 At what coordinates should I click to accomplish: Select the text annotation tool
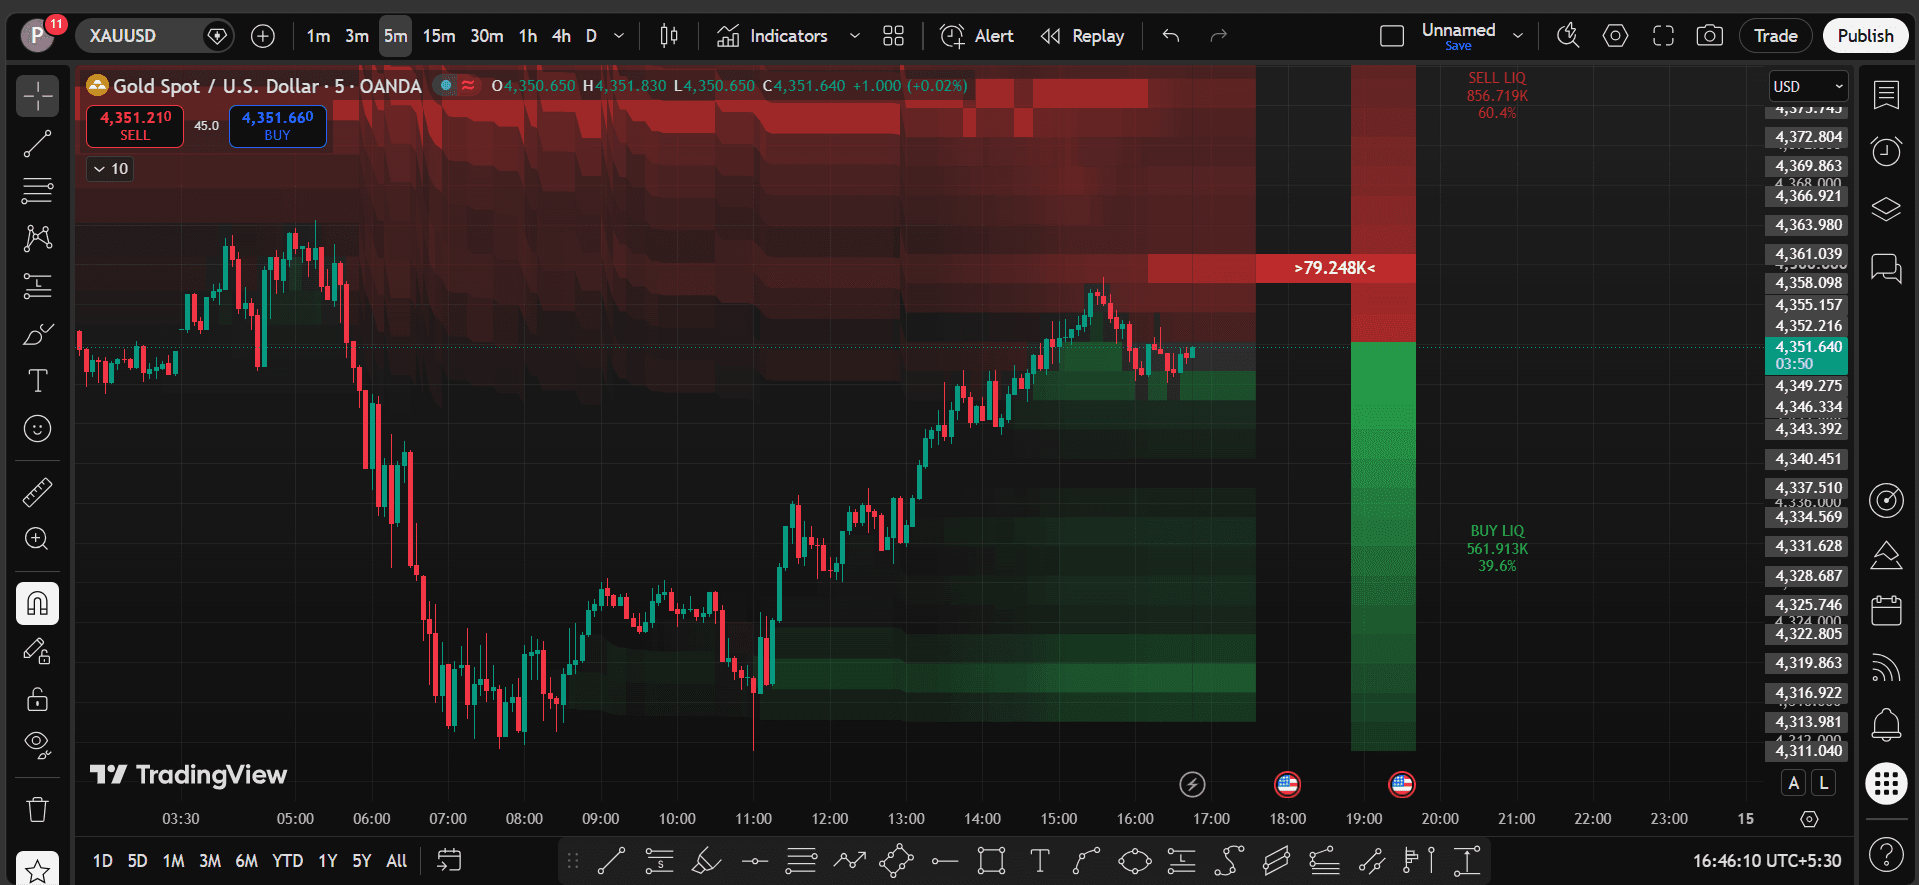pos(38,381)
